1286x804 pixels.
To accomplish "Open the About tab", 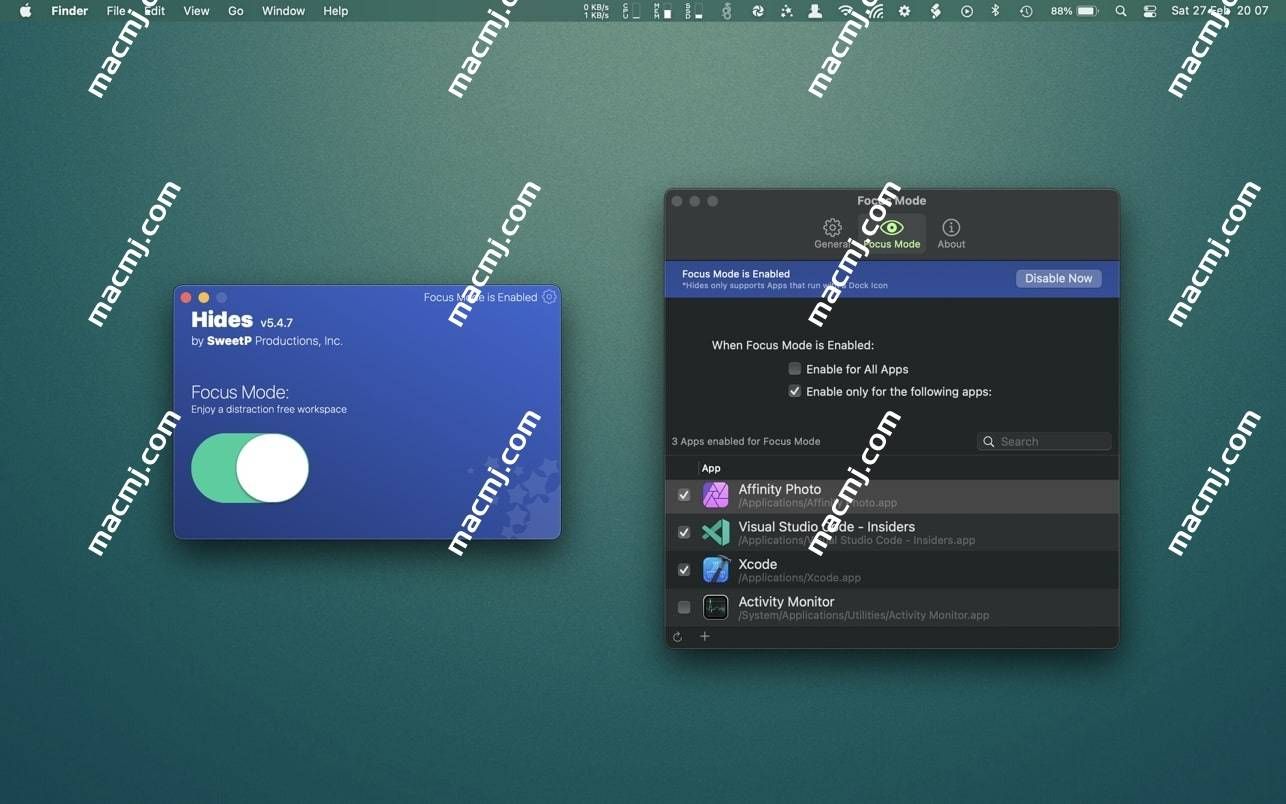I will (951, 234).
